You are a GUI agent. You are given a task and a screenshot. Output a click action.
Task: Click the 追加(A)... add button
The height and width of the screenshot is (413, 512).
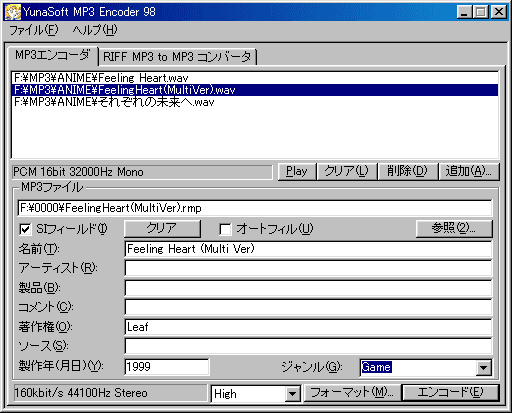469,172
